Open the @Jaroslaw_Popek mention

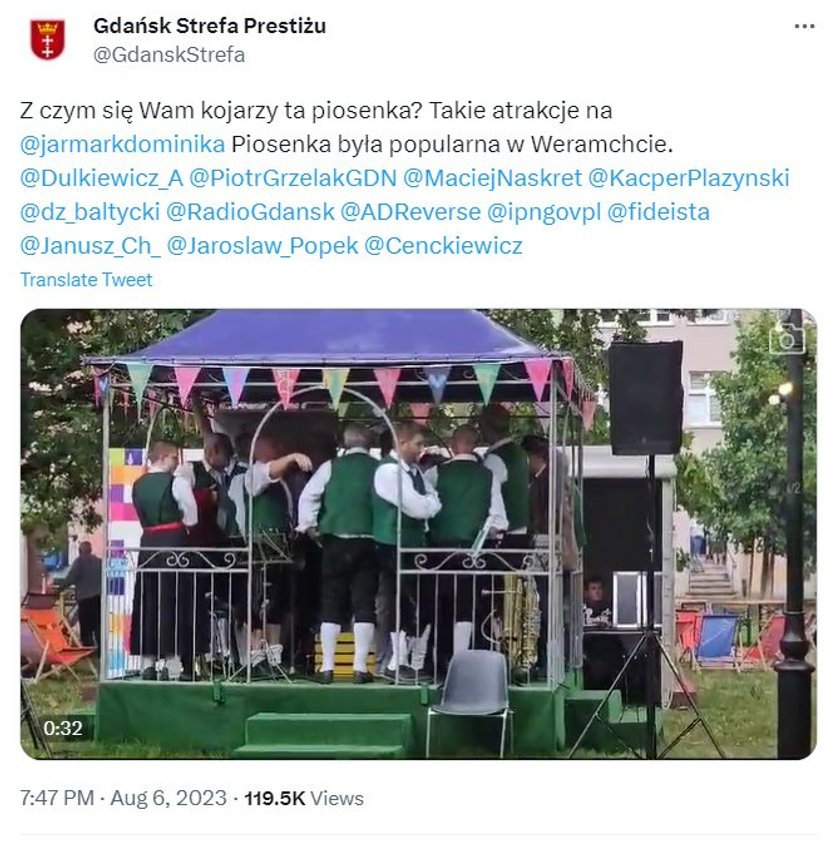(x=262, y=246)
